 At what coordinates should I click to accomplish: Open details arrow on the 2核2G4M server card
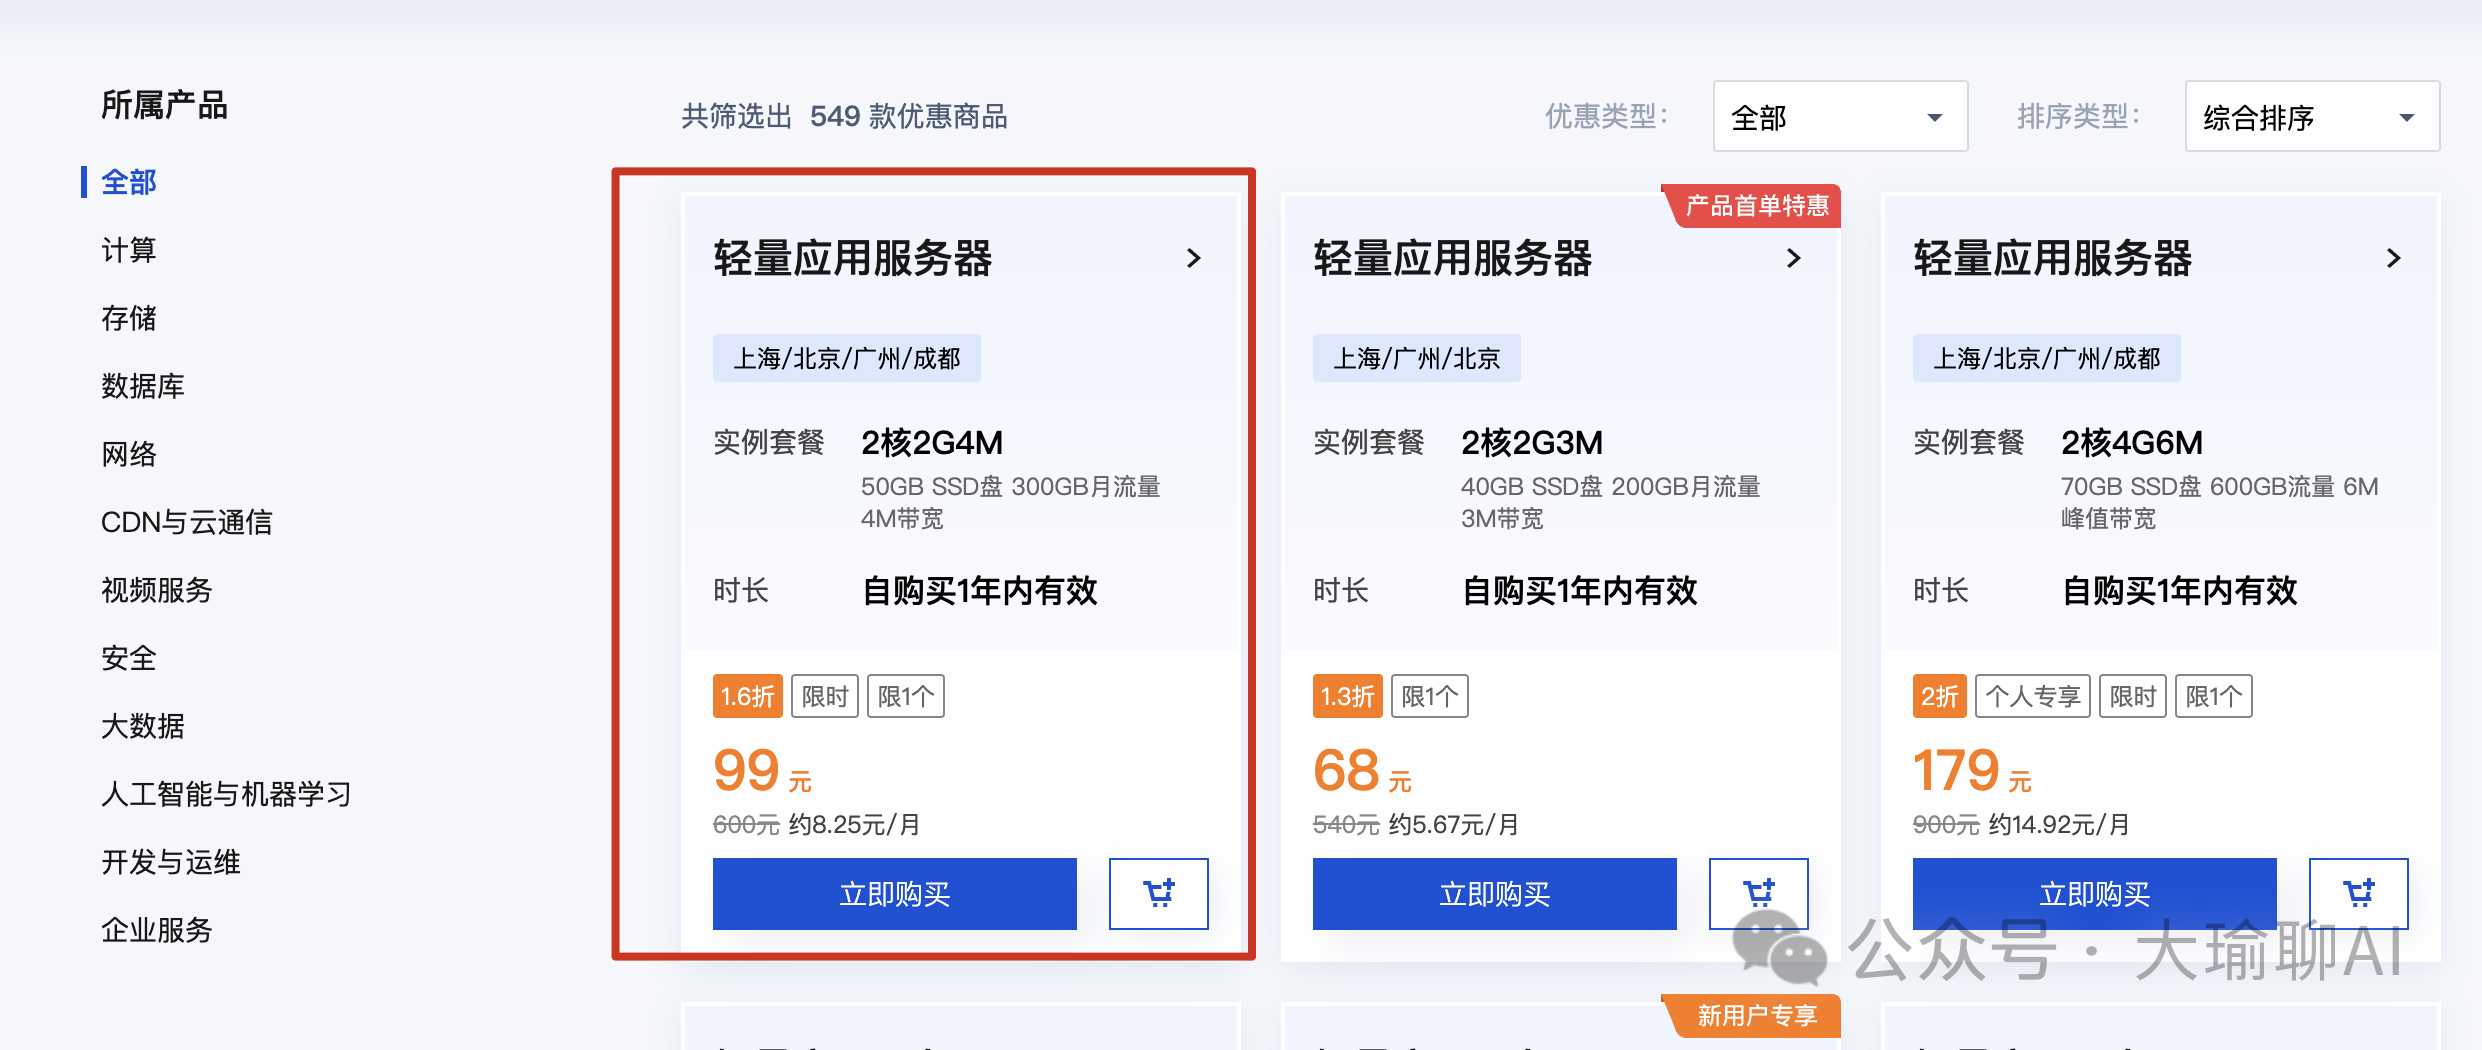pos(1194,259)
